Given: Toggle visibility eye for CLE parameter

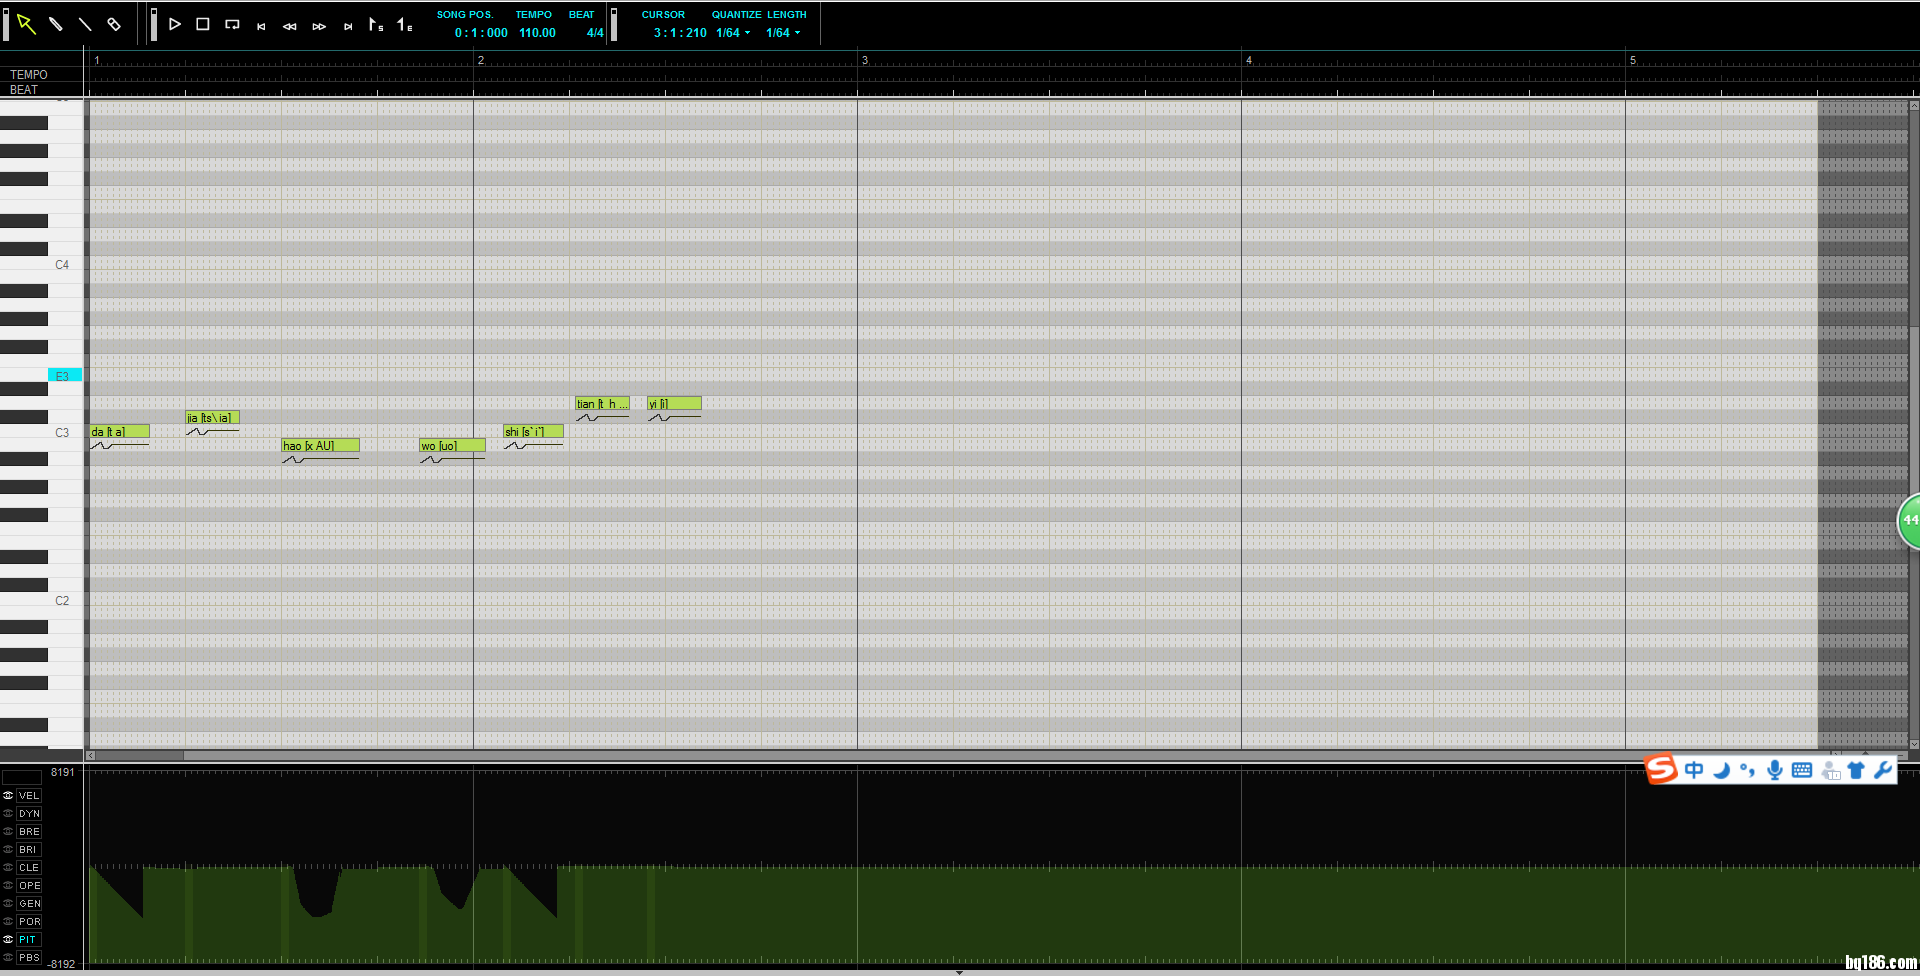Looking at the screenshot, I should (x=8, y=868).
